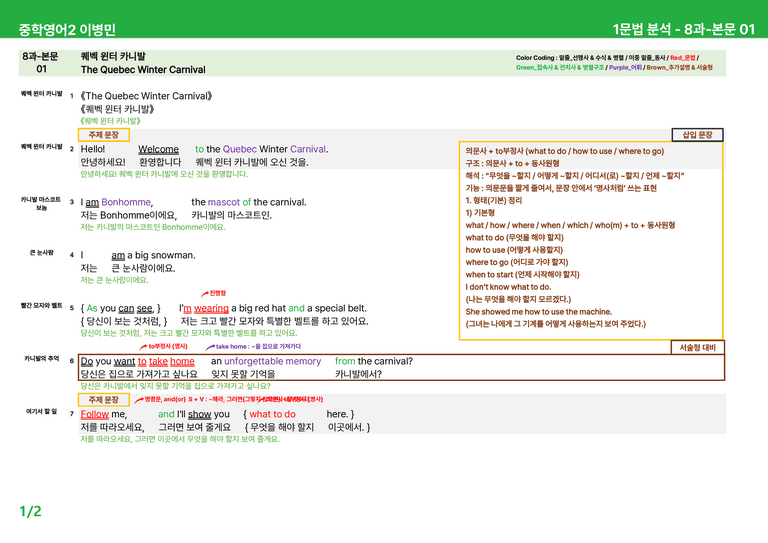This screenshot has height=543, width=768.
Task: Click the underlined word "Welcome"
Action: pyautogui.click(x=158, y=149)
